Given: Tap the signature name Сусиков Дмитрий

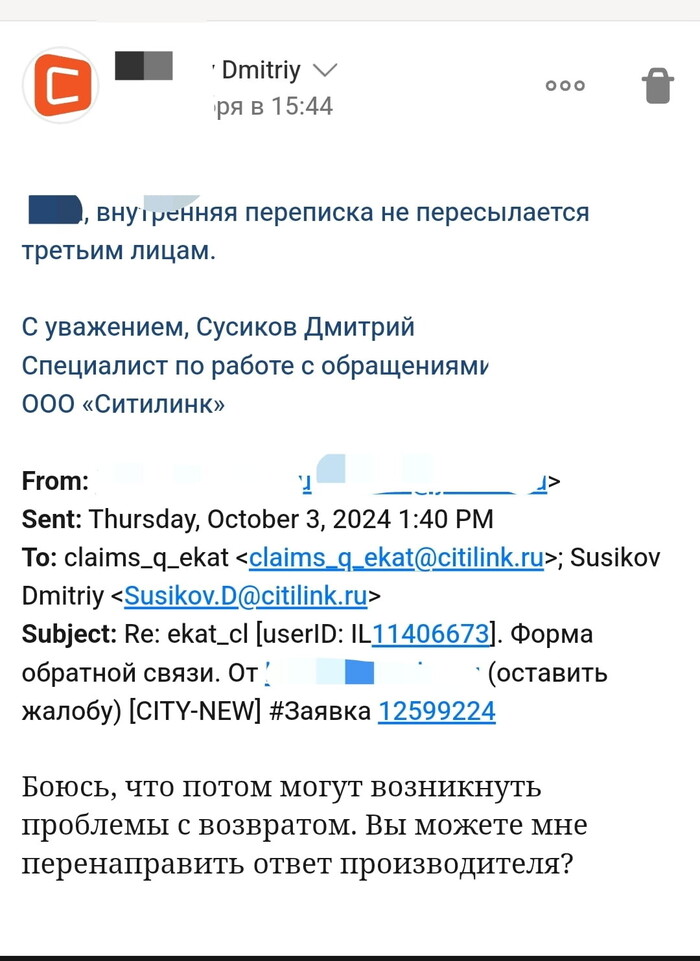Looking at the screenshot, I should (305, 327).
